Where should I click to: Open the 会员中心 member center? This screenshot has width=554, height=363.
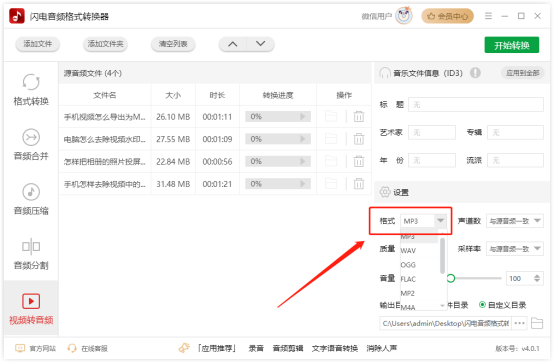447,16
